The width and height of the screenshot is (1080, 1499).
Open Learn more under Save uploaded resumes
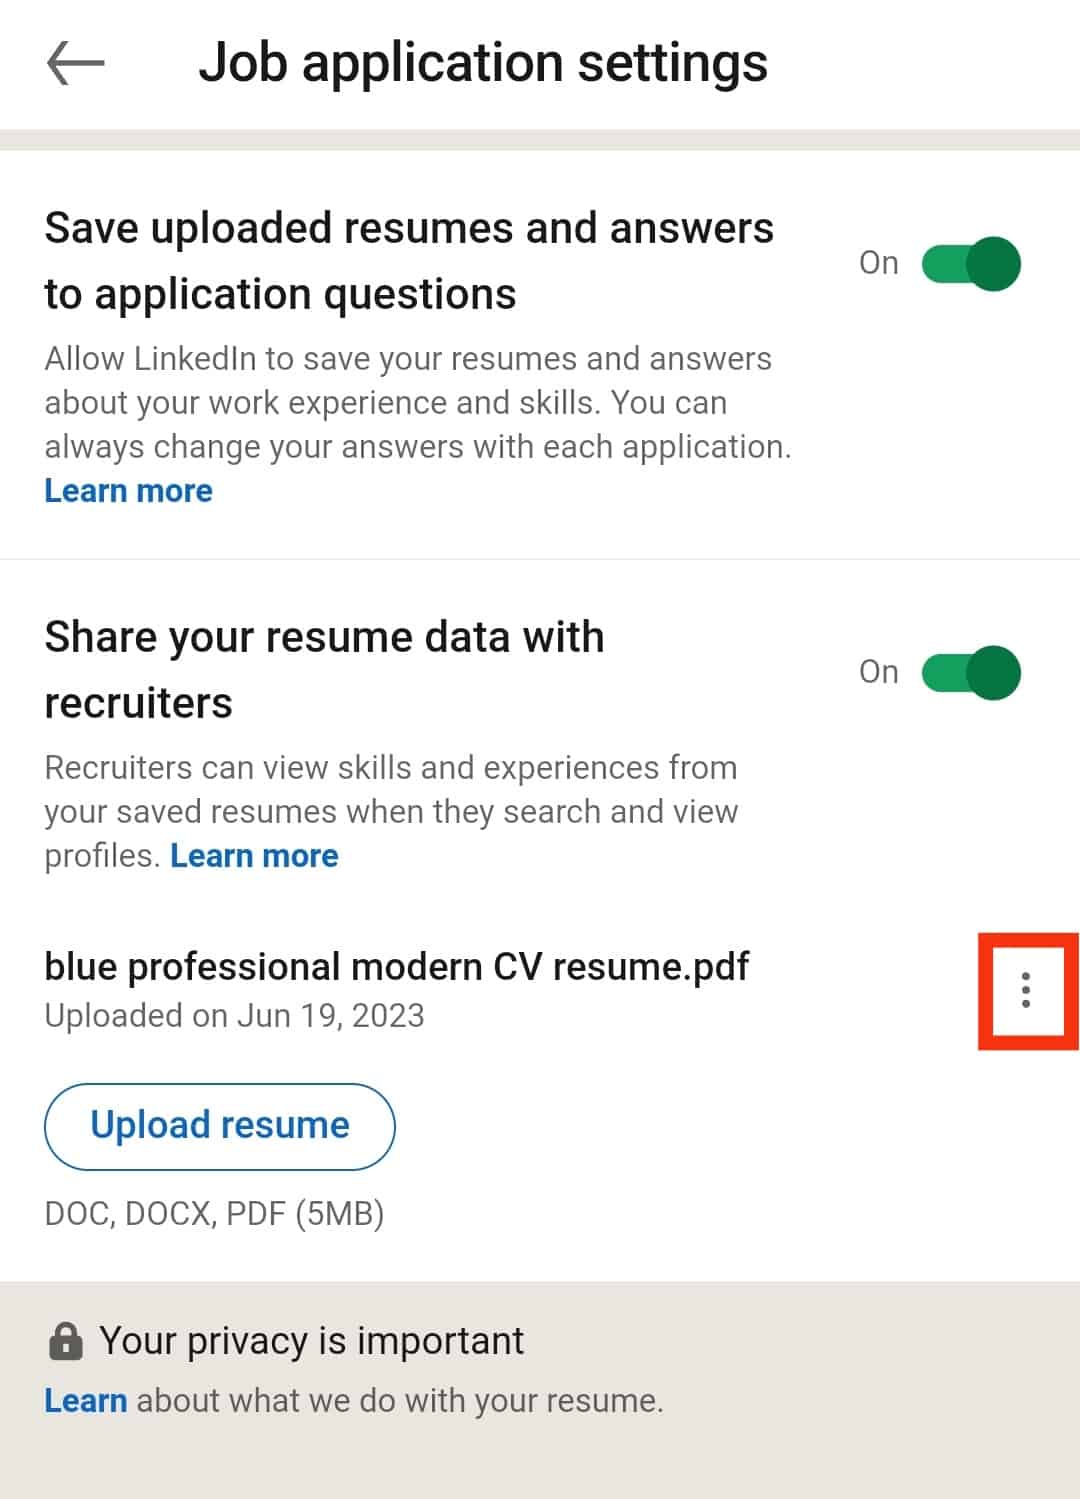coord(129,491)
